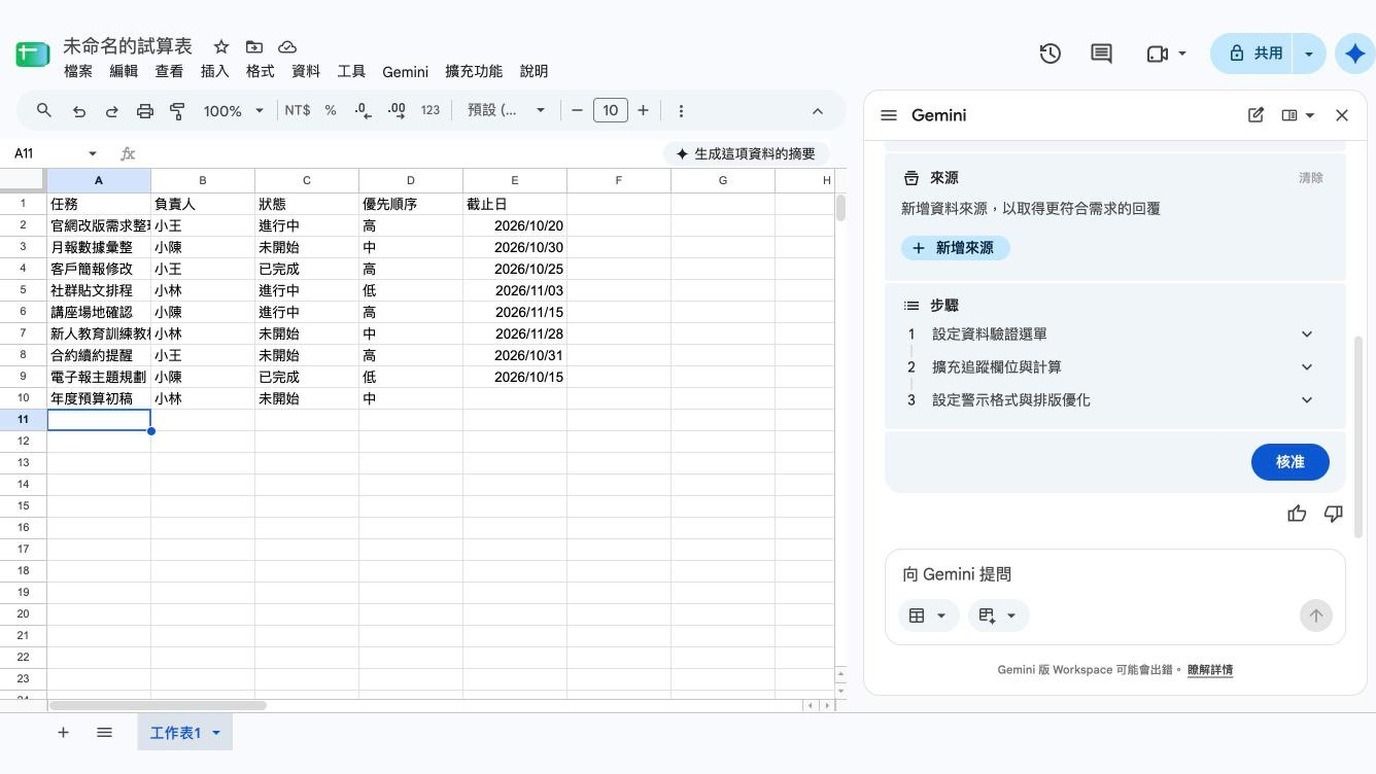Decrease decimal places
Screen dimensions: 1376x774
(x=363, y=110)
